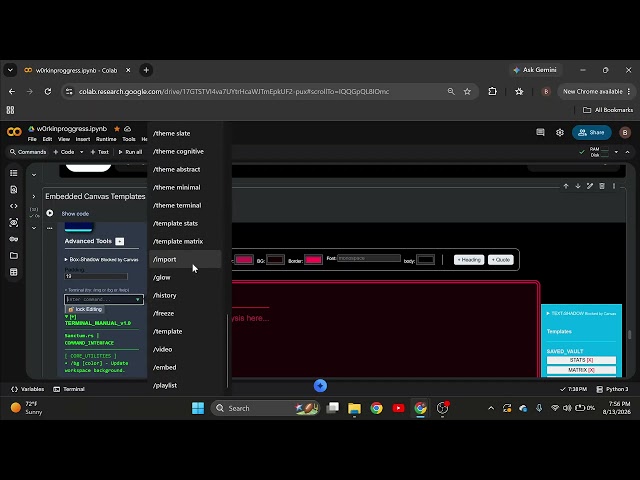
Task: Edit the cell with pencil icon
Action: (590, 186)
